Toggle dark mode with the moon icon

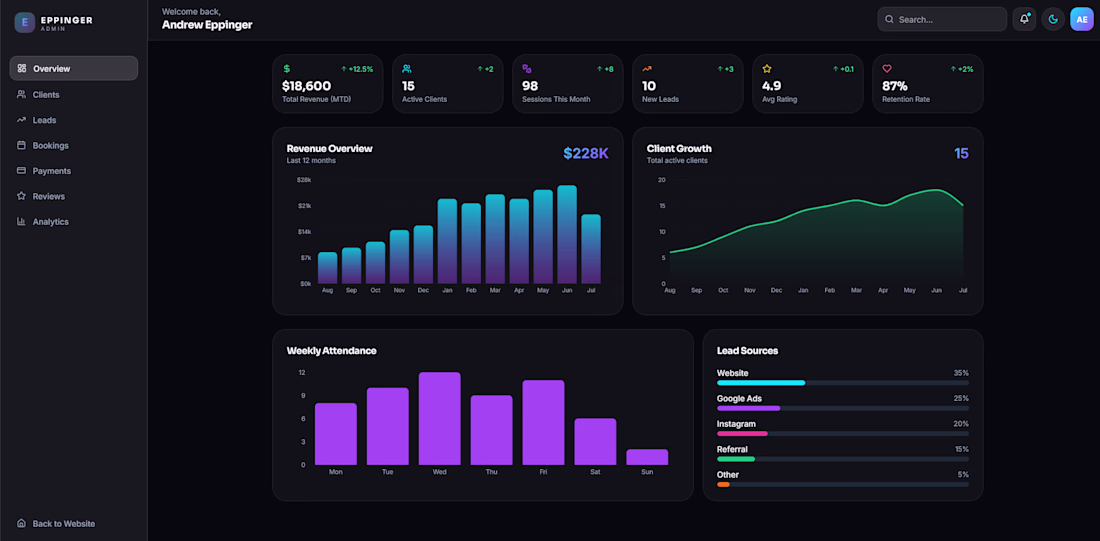coord(1053,20)
